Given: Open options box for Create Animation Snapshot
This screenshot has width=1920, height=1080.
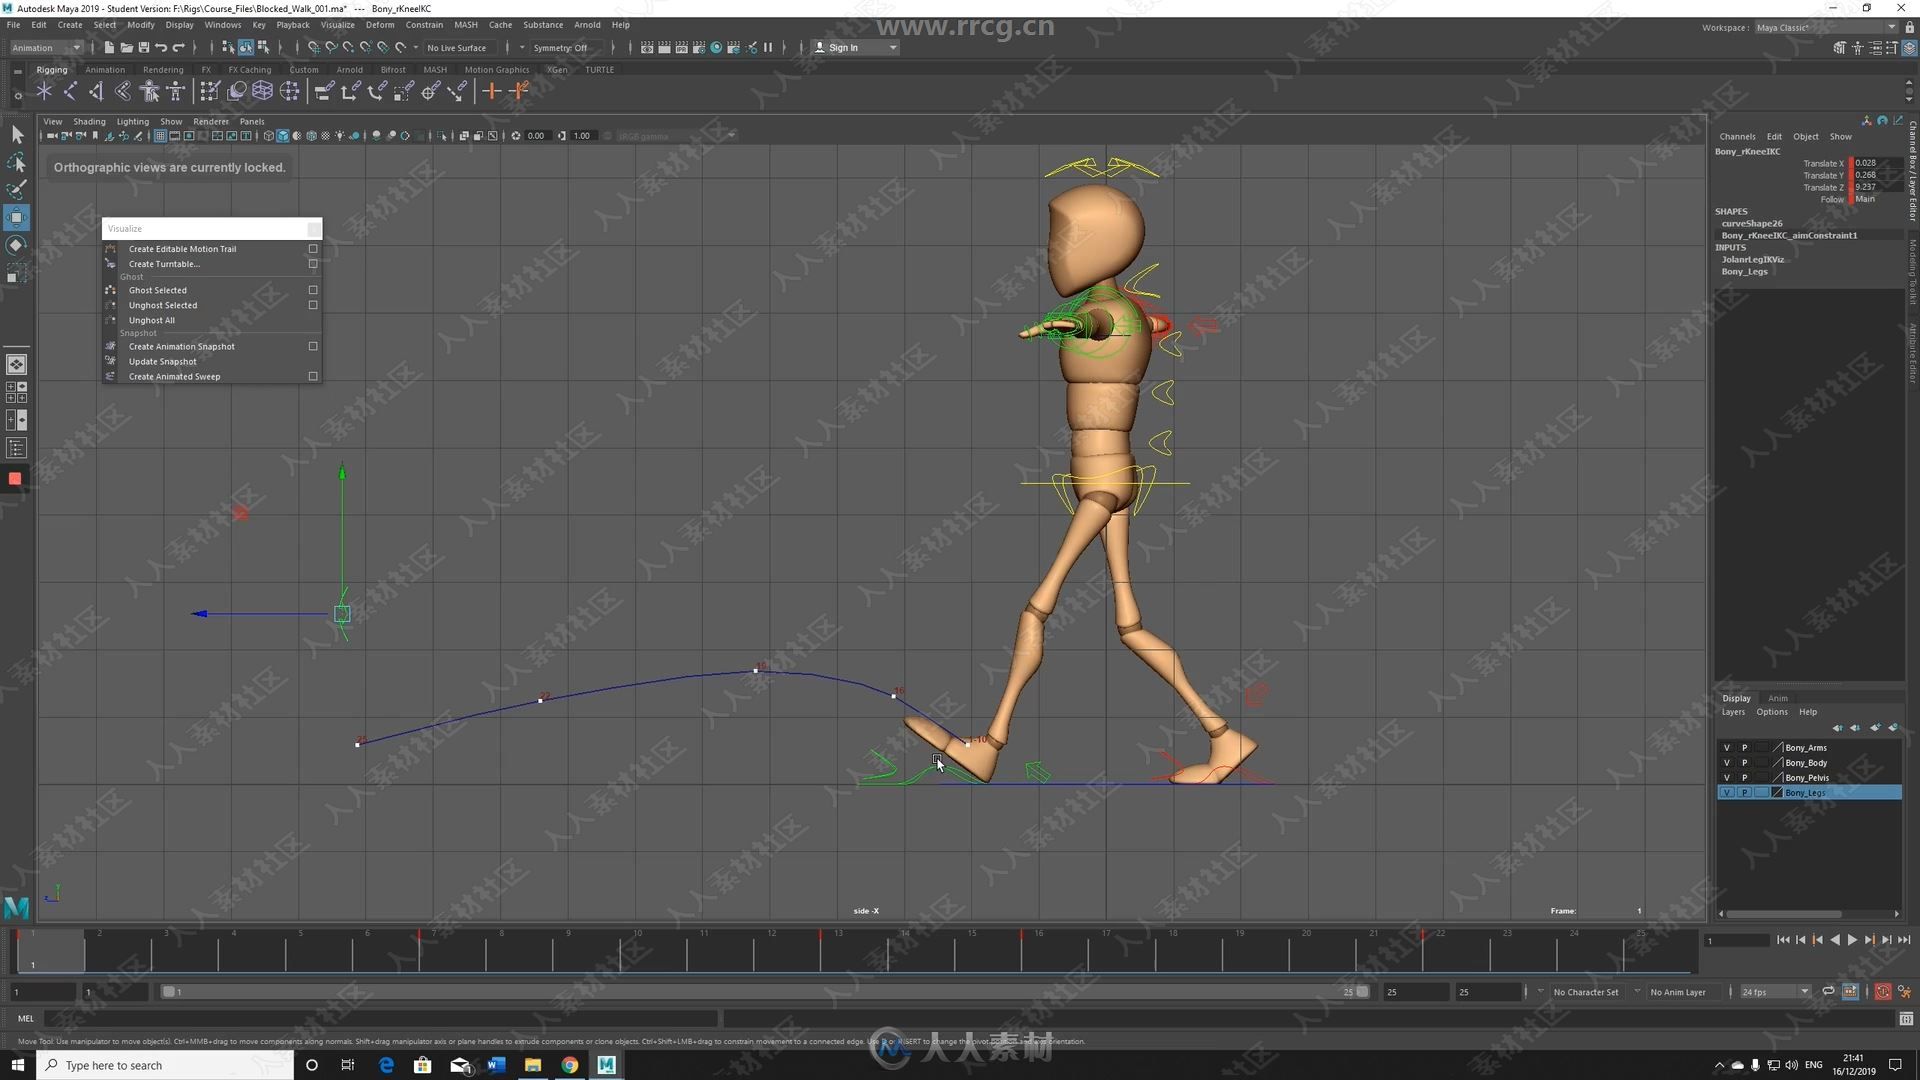Looking at the screenshot, I should (x=313, y=346).
